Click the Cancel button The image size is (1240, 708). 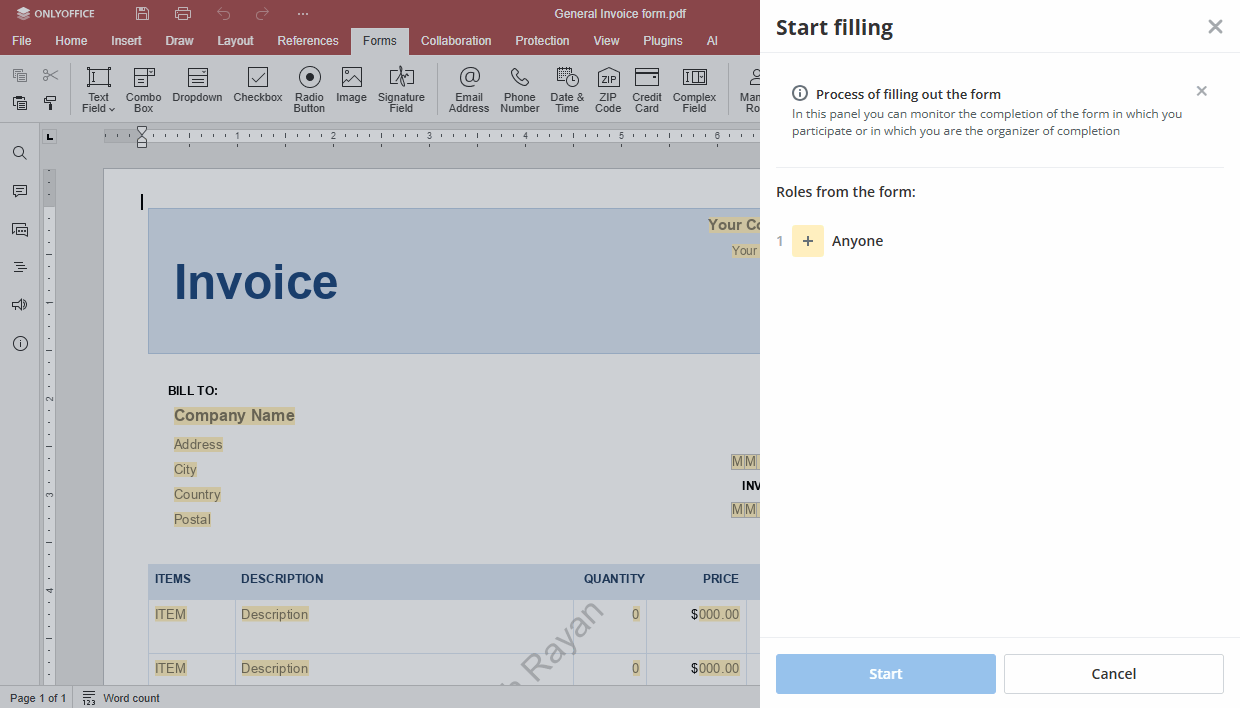[x=1113, y=674]
